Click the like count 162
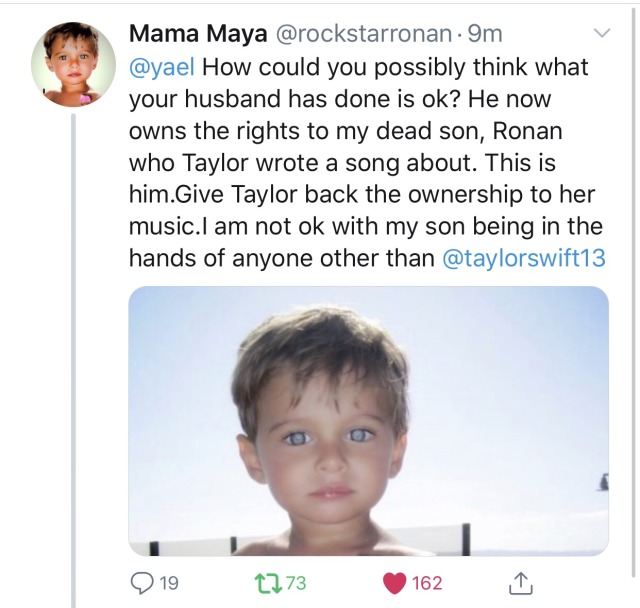 428,582
